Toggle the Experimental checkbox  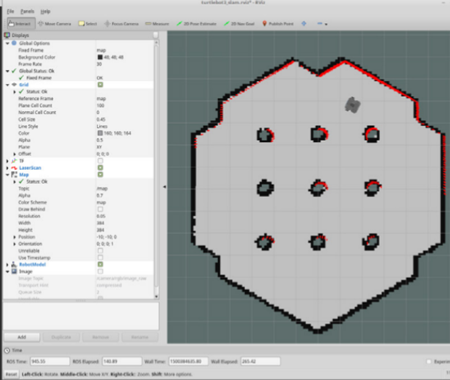[x=429, y=361]
